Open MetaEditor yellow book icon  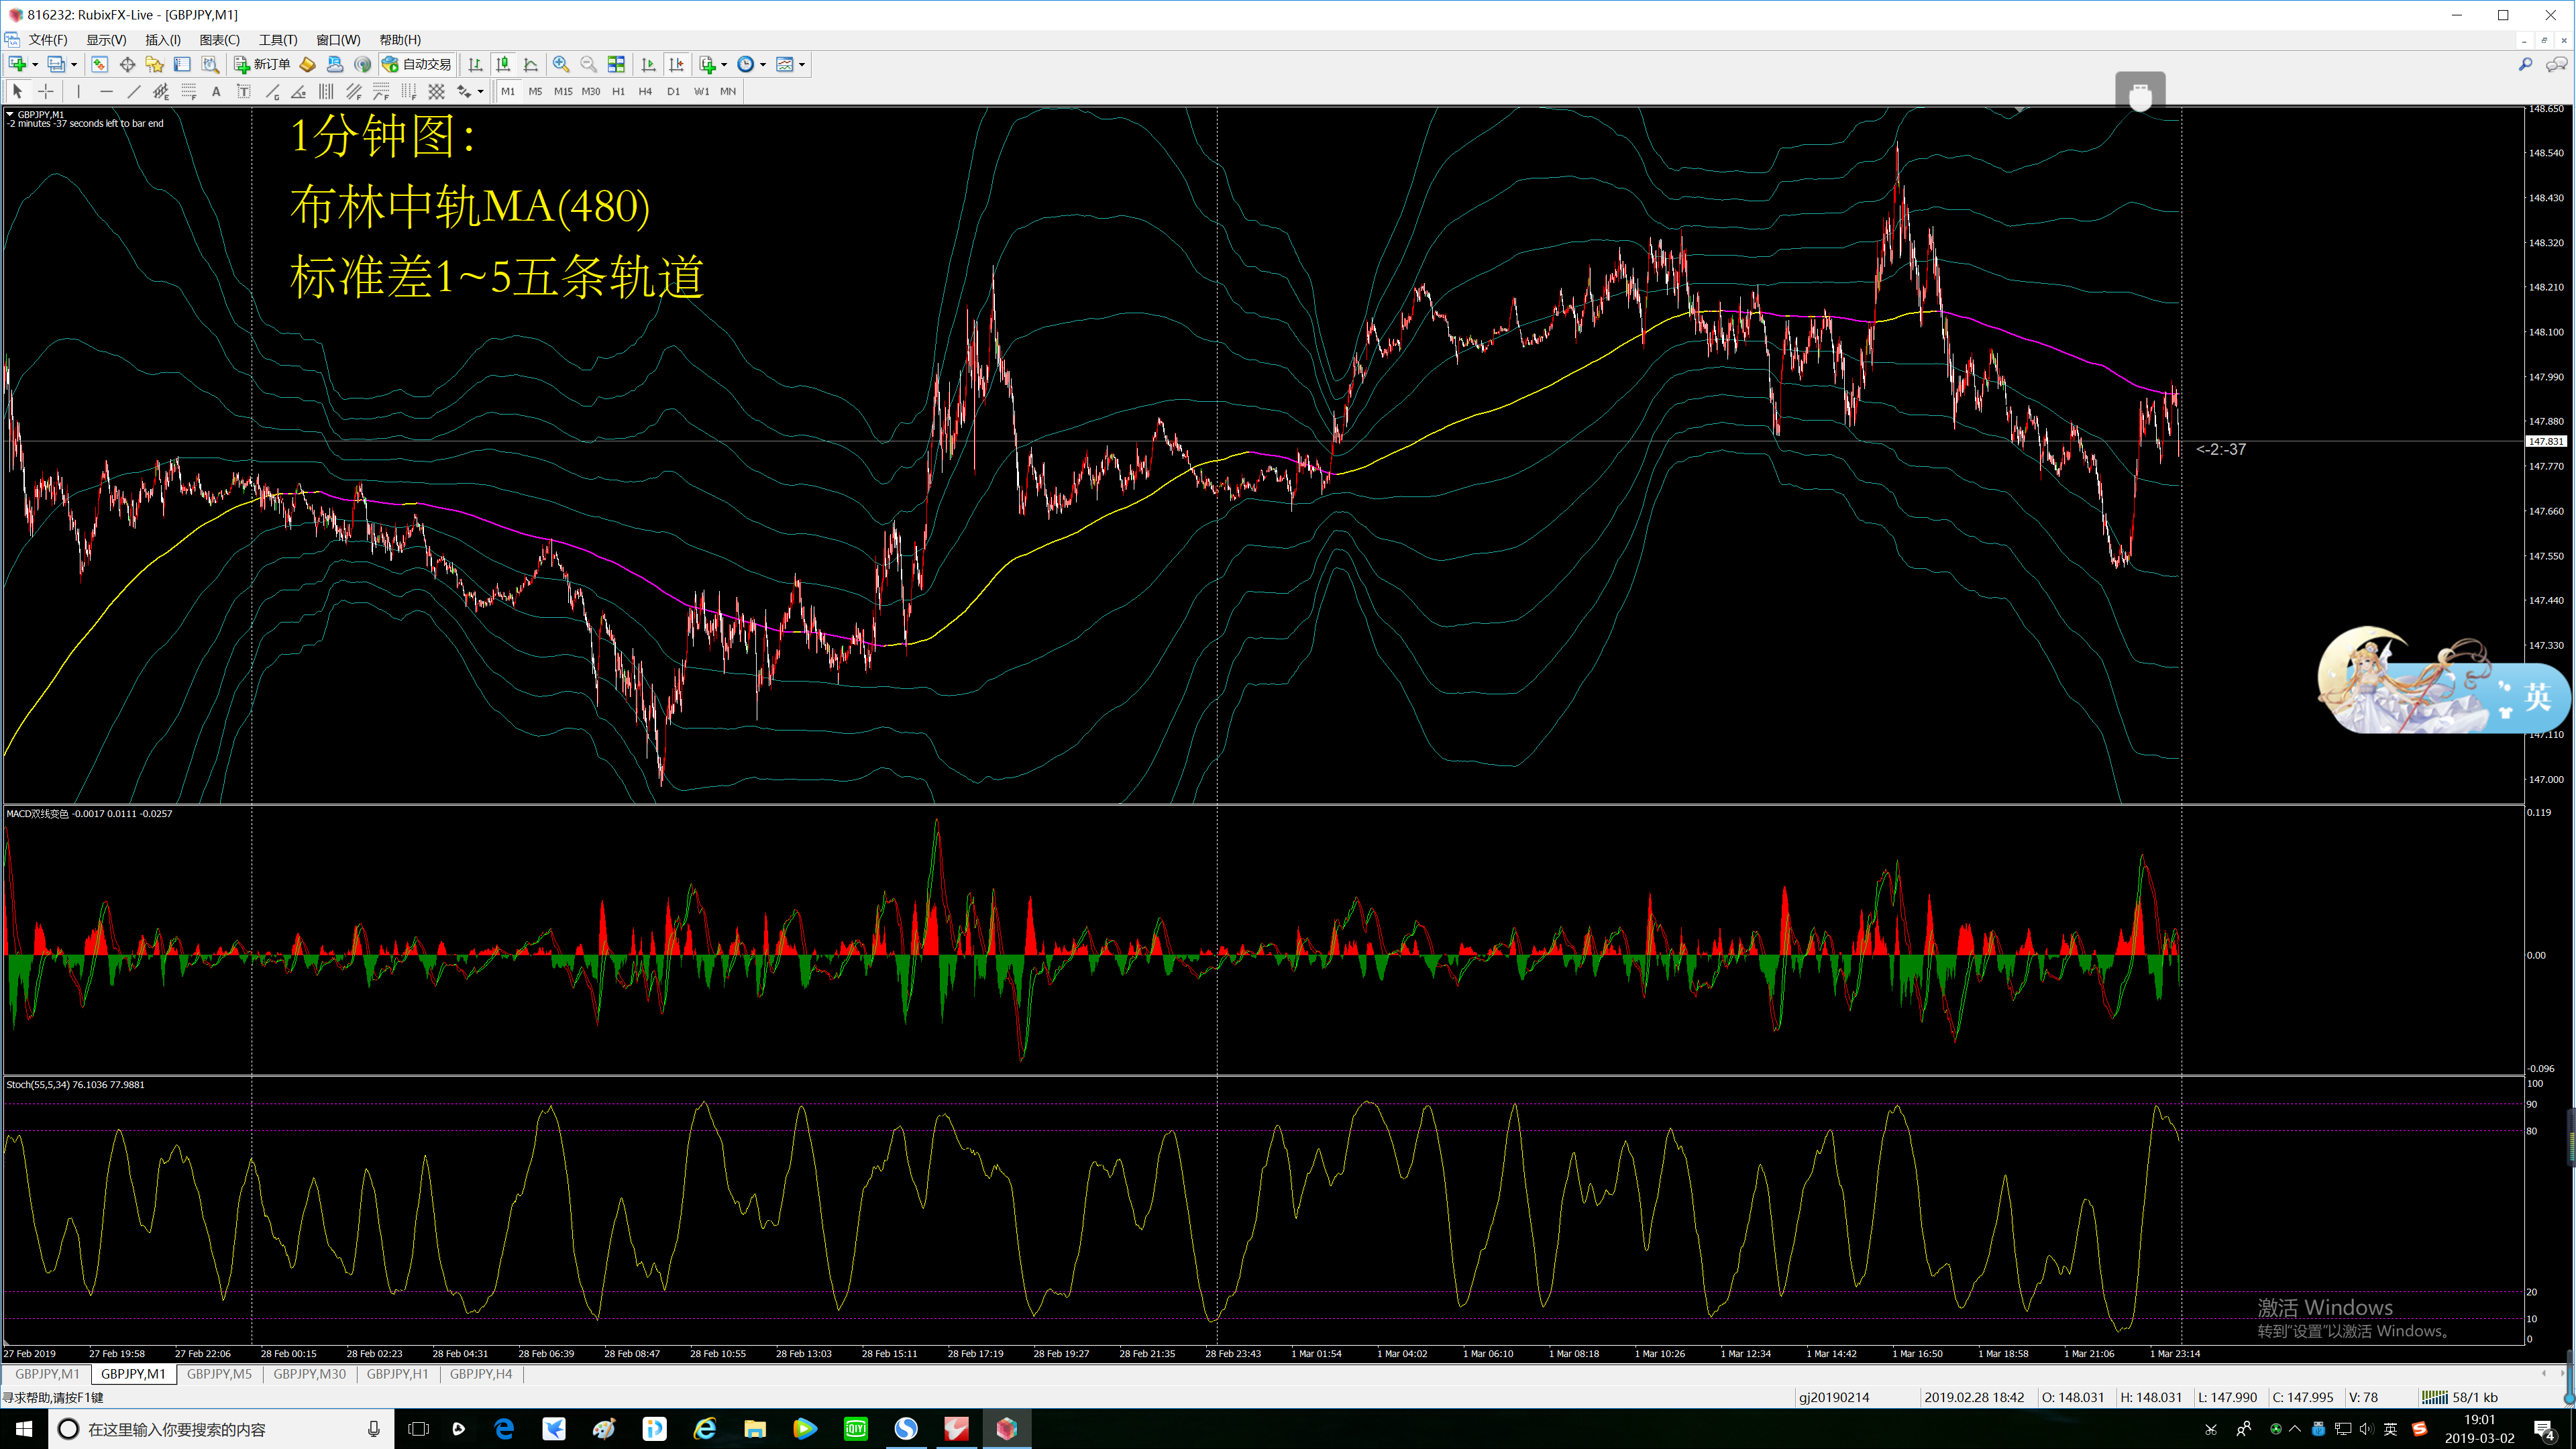tap(308, 64)
